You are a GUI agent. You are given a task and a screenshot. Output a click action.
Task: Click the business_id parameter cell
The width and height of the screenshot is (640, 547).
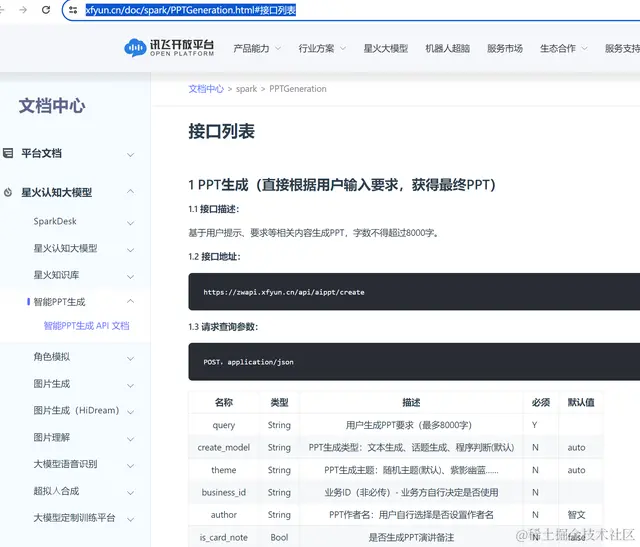point(224,492)
